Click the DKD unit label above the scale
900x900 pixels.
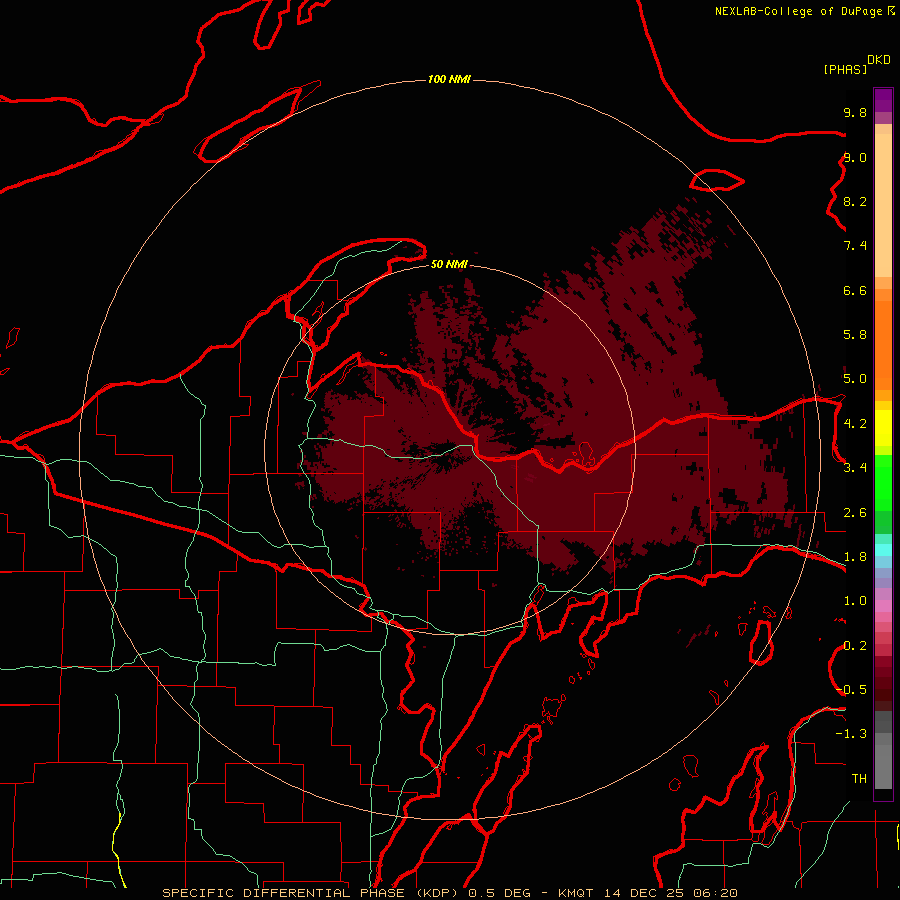point(878,60)
